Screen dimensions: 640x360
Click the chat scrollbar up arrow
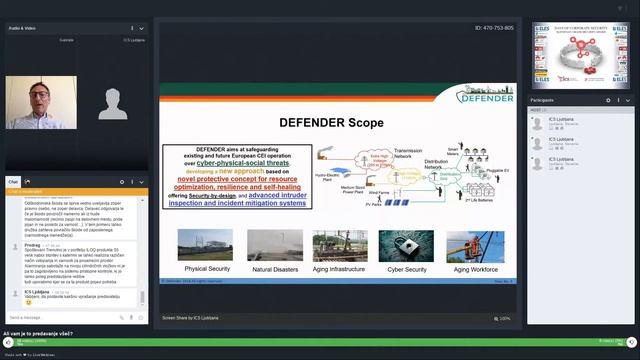(x=142, y=200)
